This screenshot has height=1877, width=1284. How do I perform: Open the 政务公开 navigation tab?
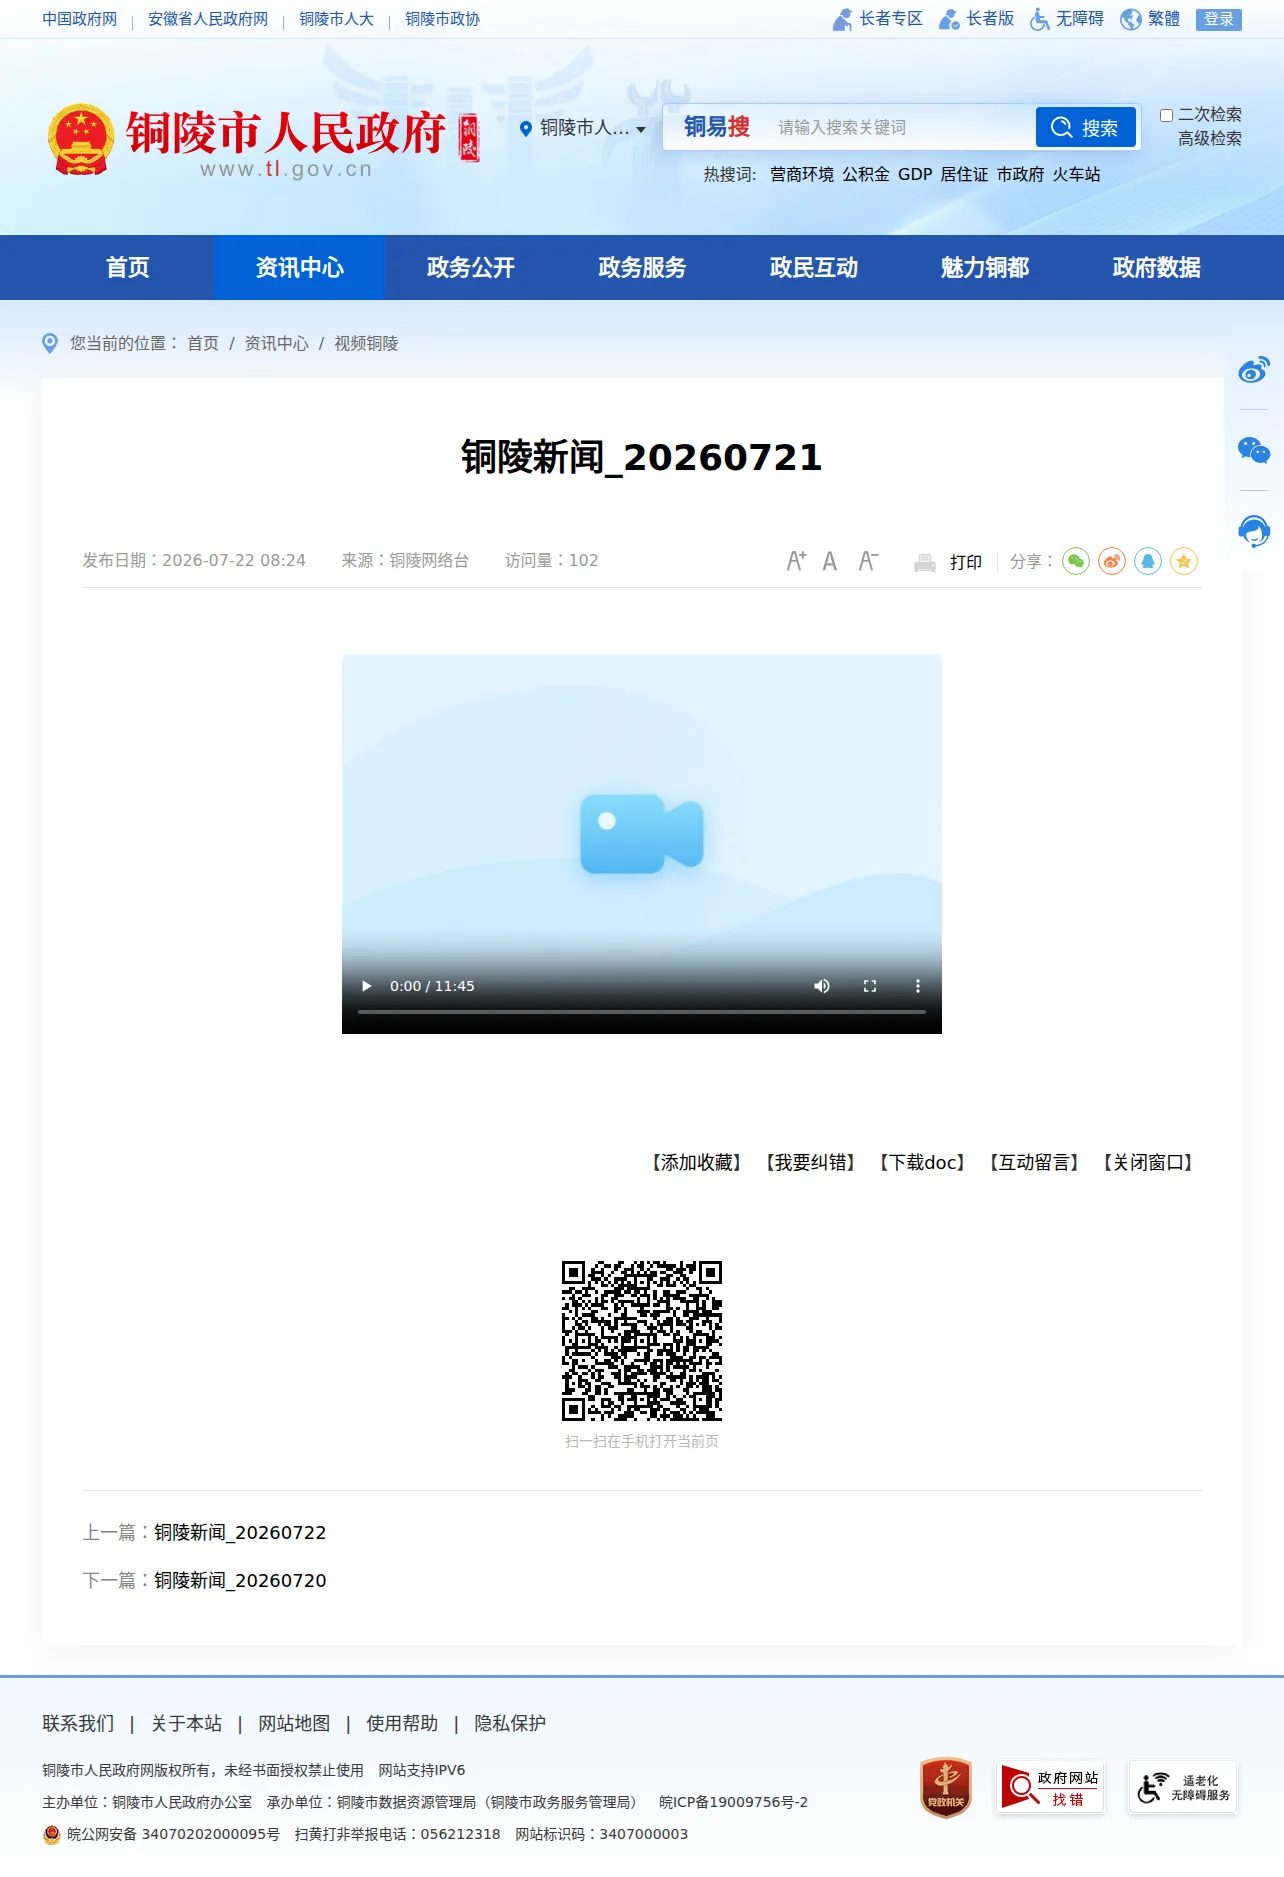coord(471,268)
